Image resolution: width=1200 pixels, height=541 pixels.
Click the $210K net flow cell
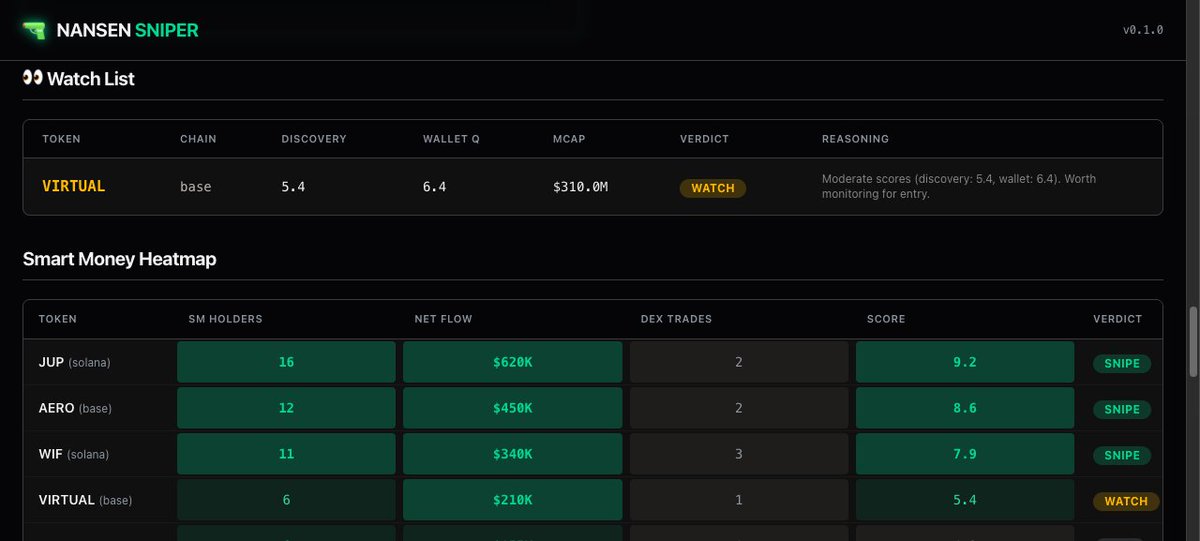[x=513, y=500]
